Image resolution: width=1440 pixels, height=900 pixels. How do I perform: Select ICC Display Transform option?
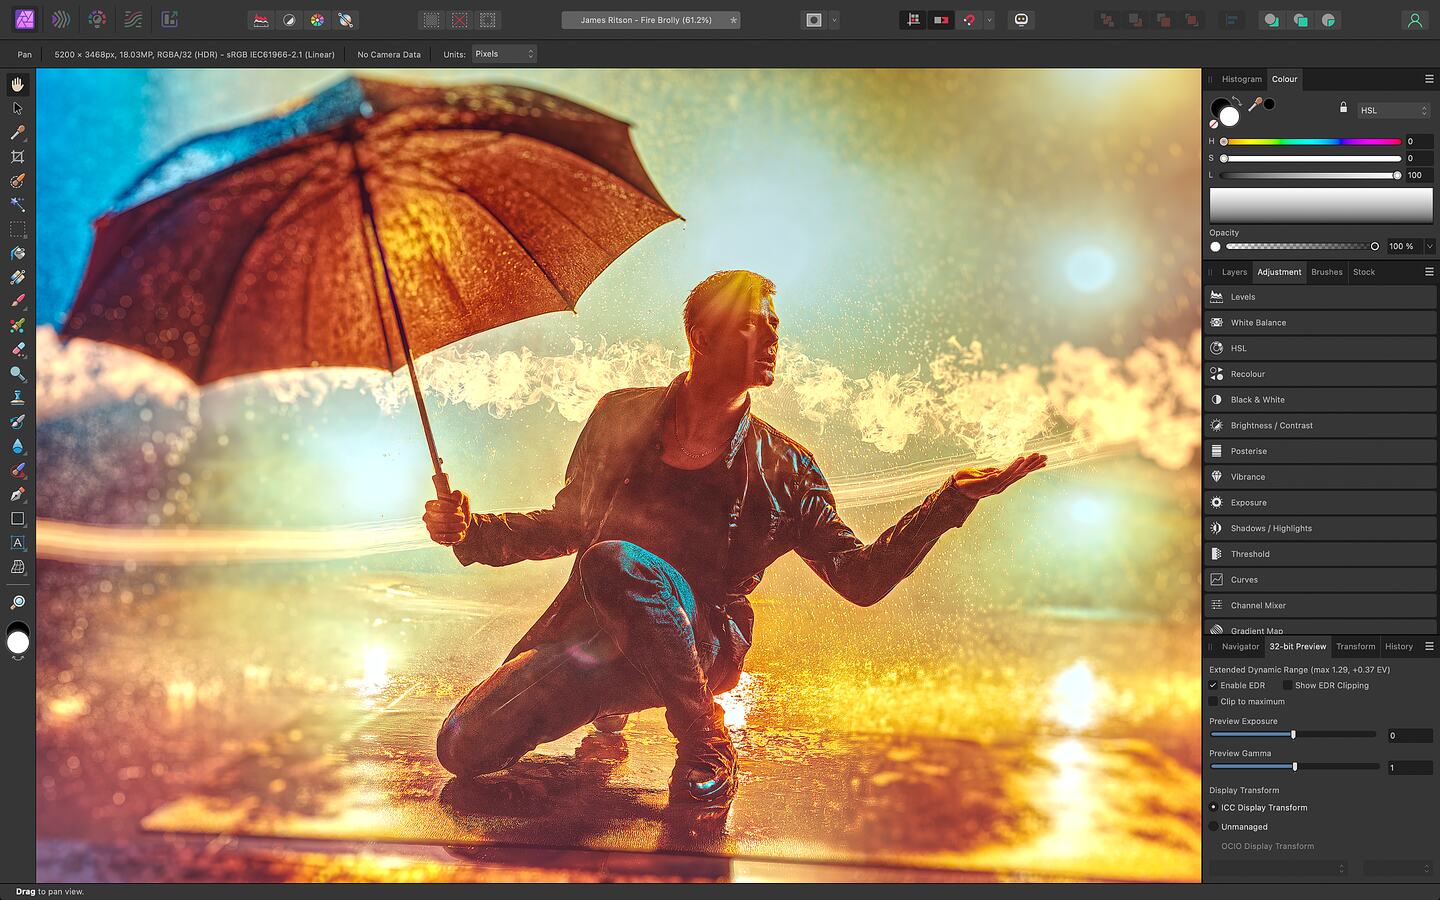click(x=1213, y=808)
